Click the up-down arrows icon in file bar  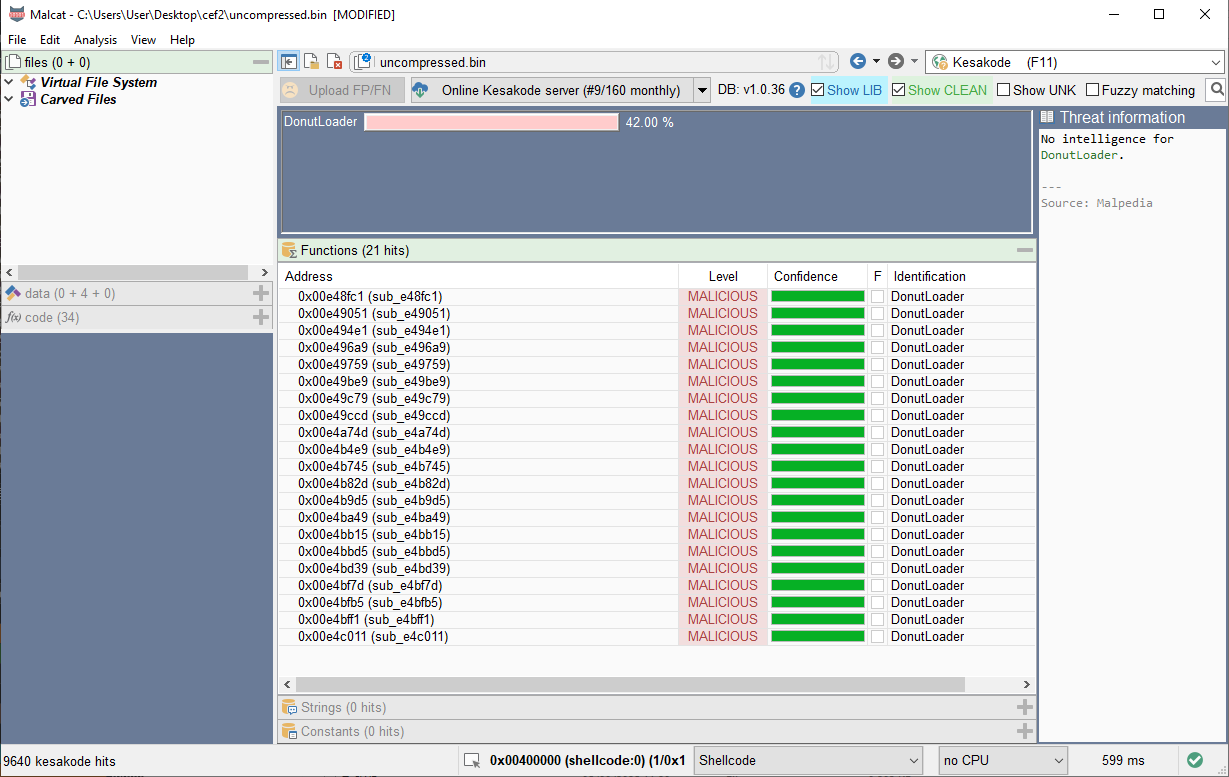(826, 62)
